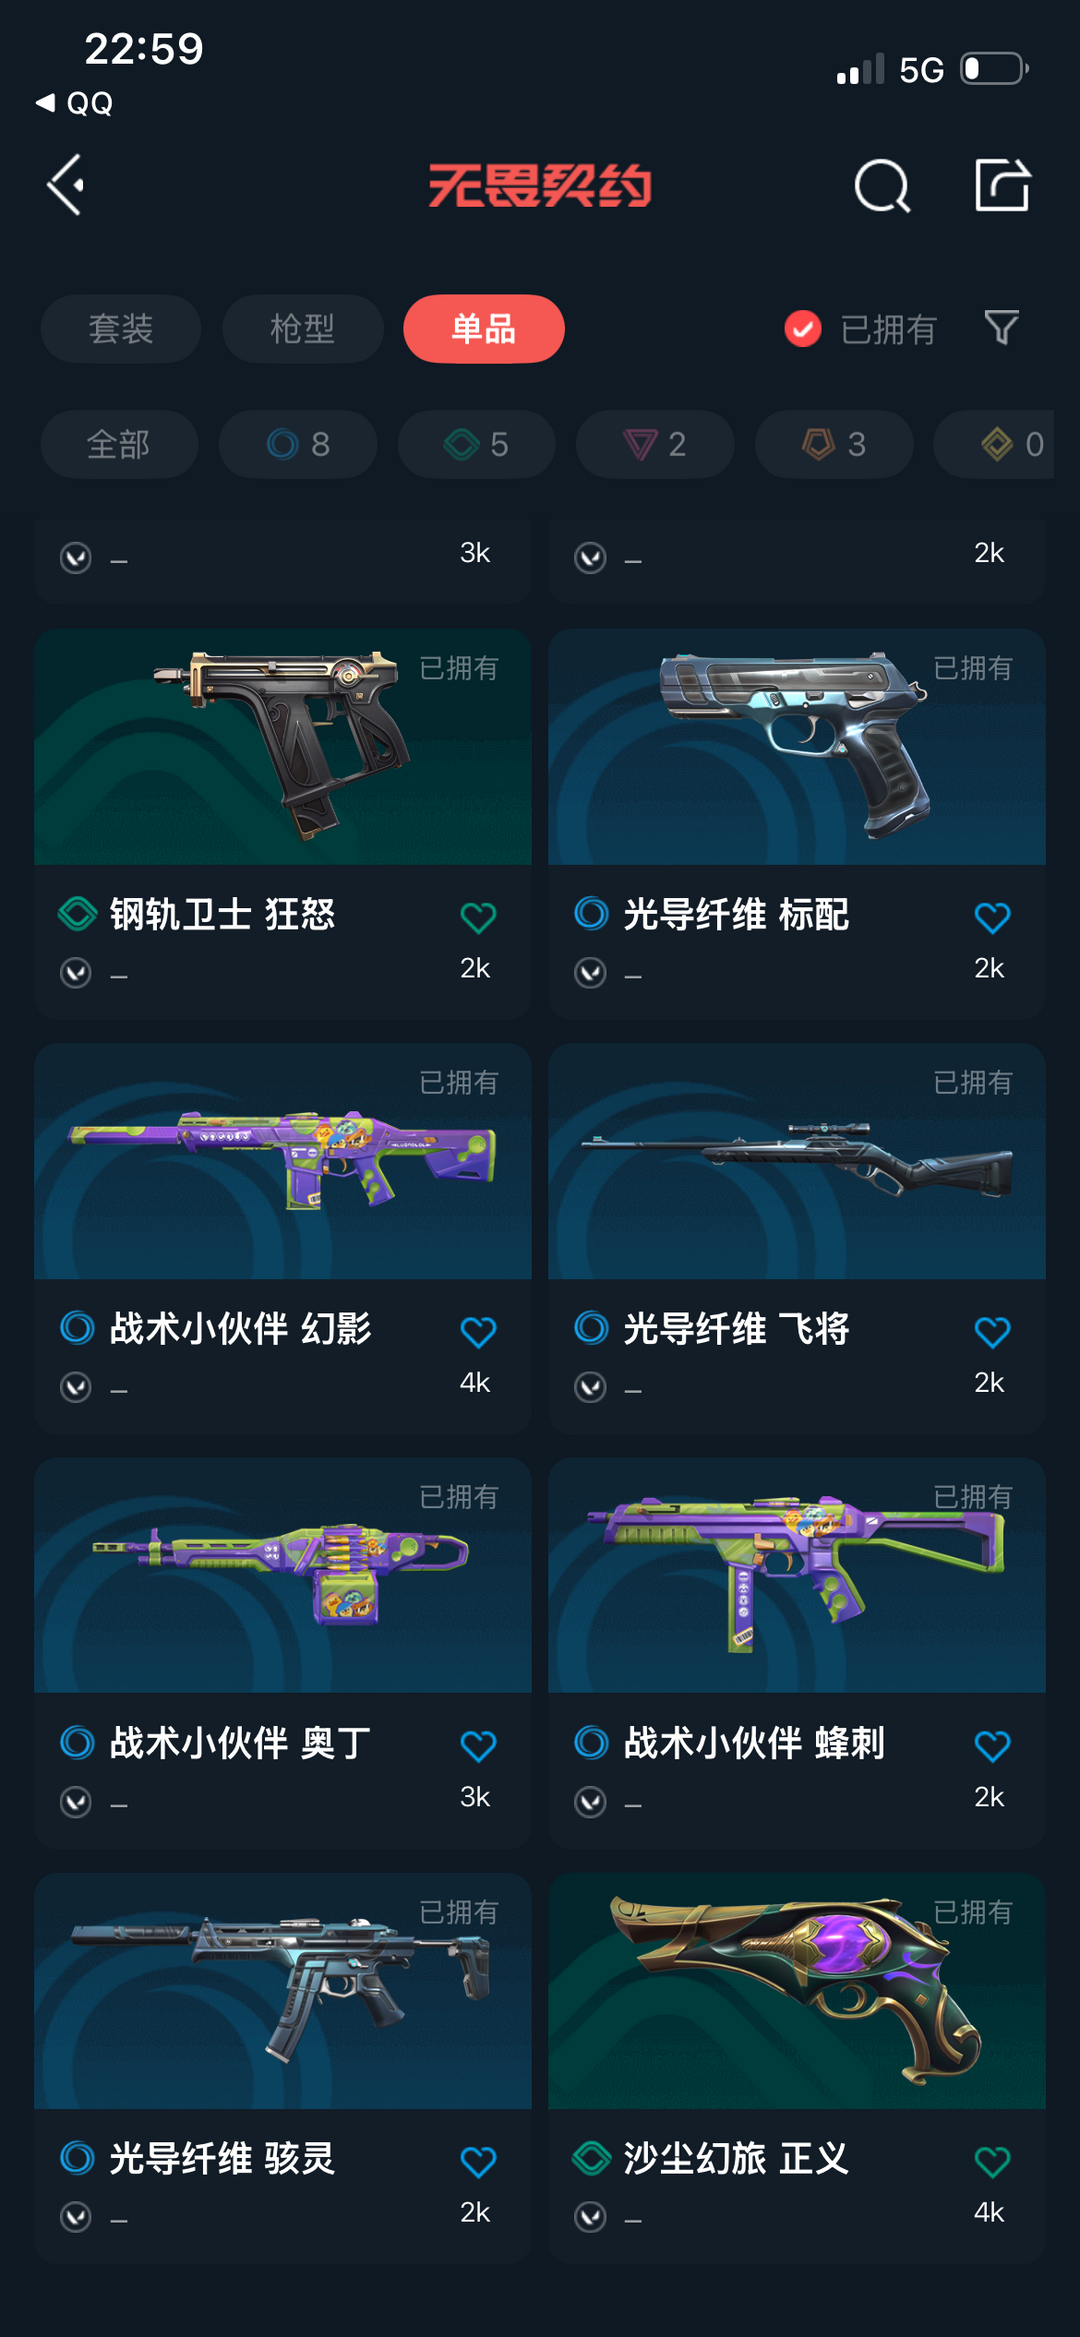The width and height of the screenshot is (1080, 2337).
Task: Filter by pink tier showing 2
Action: click(x=655, y=444)
